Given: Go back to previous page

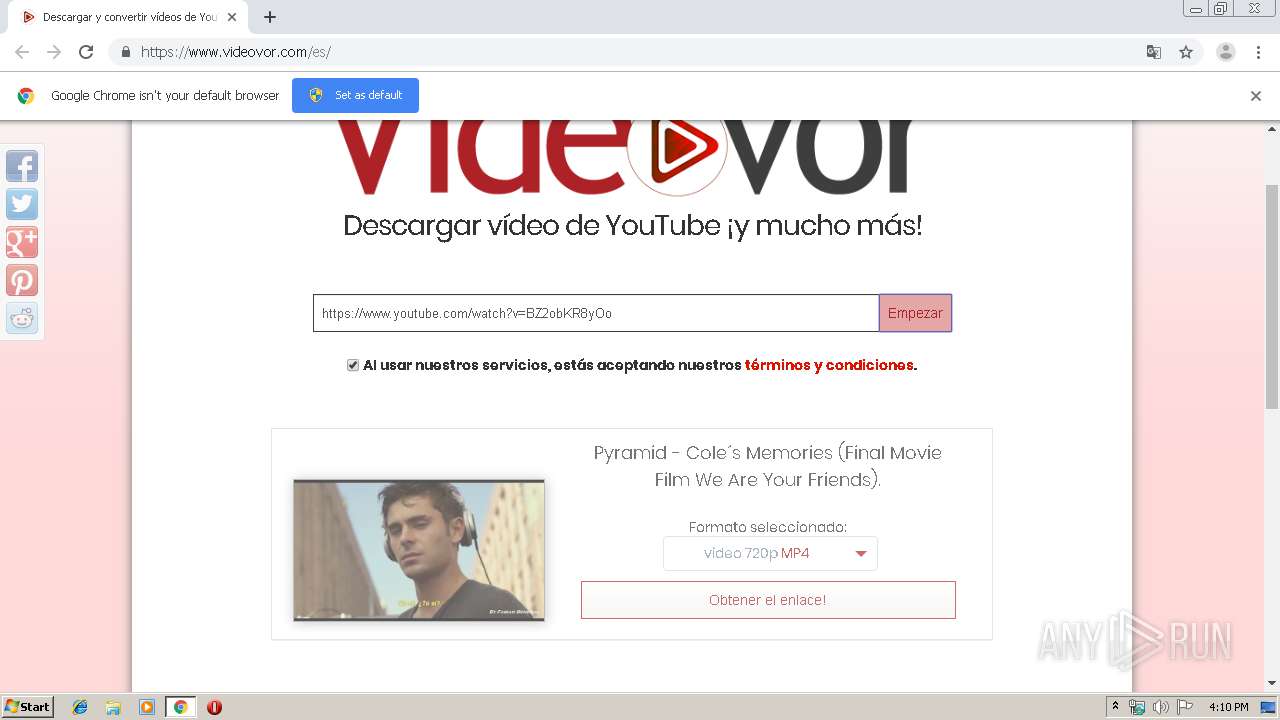Looking at the screenshot, I should click(22, 52).
